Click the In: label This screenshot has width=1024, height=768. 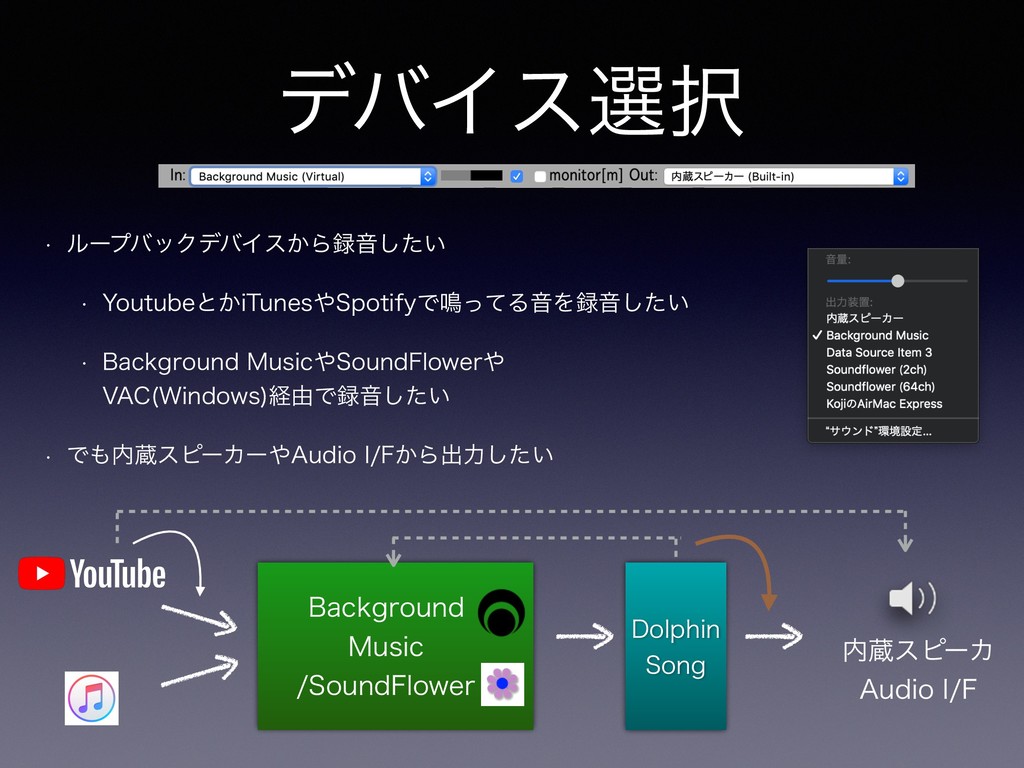(x=178, y=175)
